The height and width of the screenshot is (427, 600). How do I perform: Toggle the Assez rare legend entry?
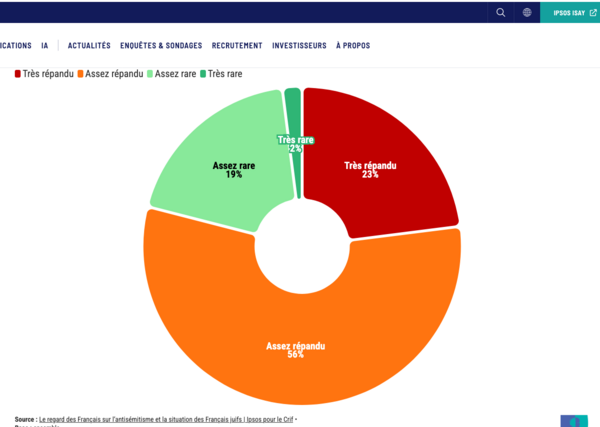pos(172,74)
